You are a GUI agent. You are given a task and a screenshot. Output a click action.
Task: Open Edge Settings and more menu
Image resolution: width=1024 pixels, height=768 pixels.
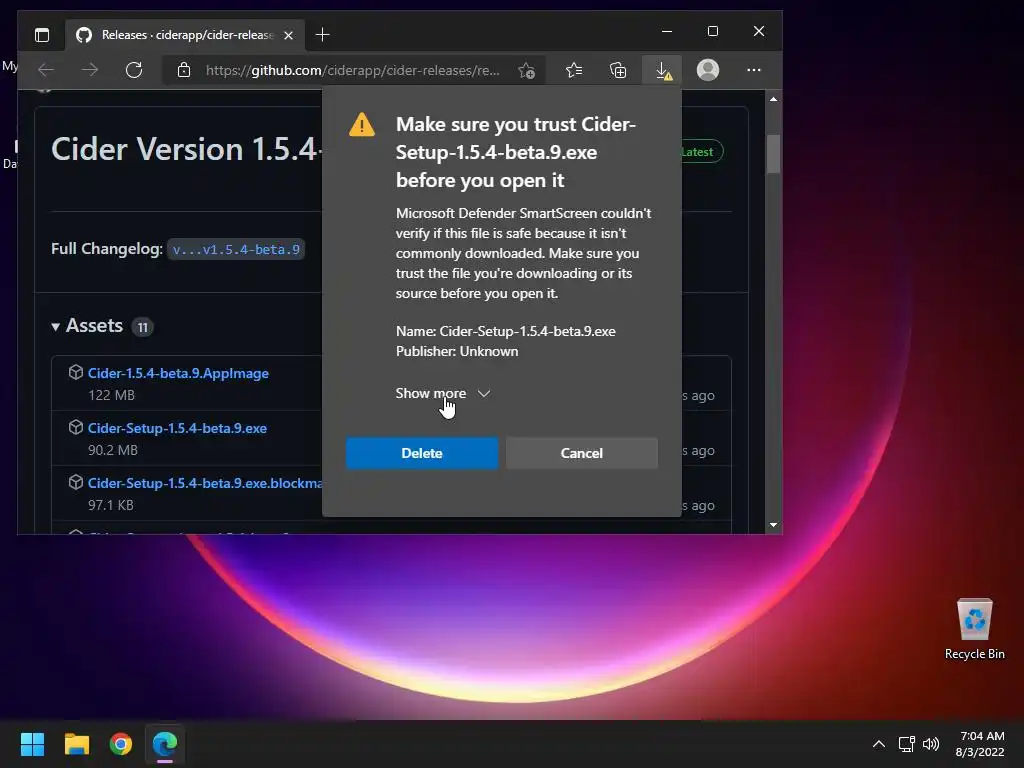pyautogui.click(x=754, y=70)
